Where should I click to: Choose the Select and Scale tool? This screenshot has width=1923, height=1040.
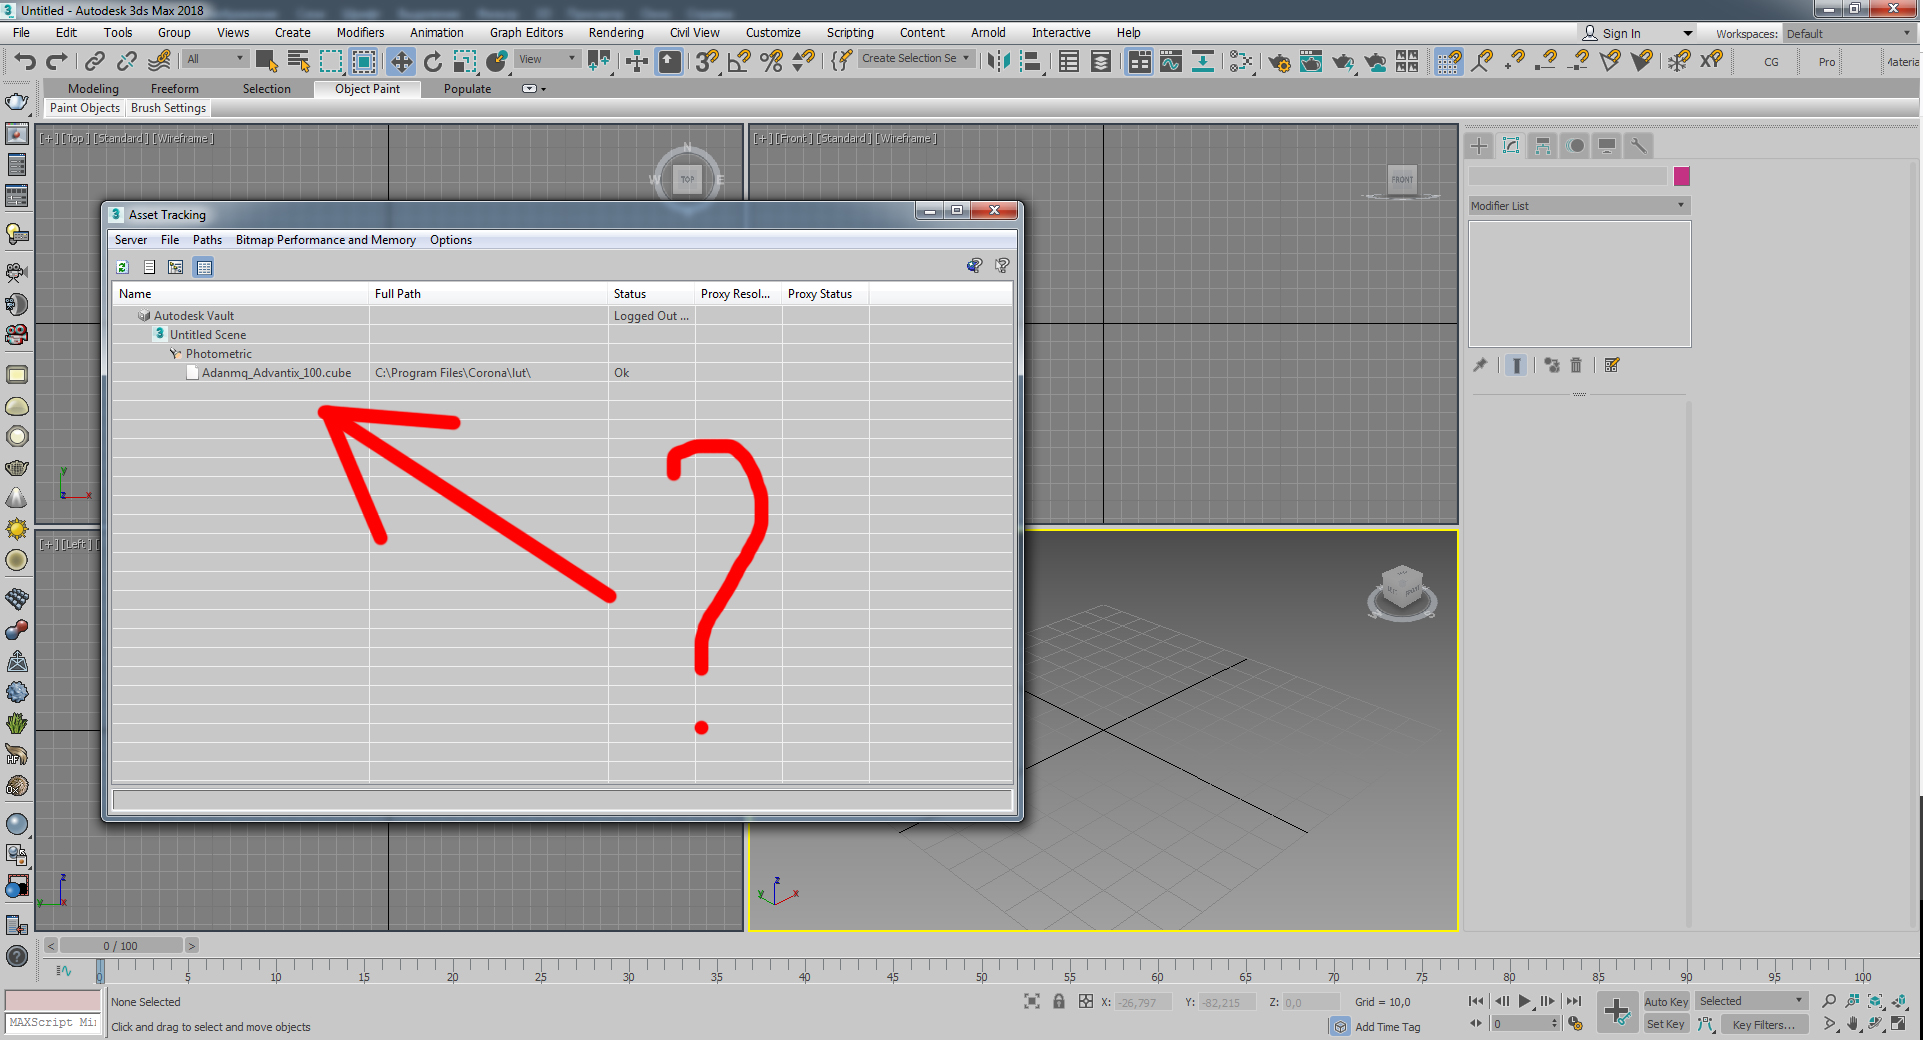pos(465,61)
